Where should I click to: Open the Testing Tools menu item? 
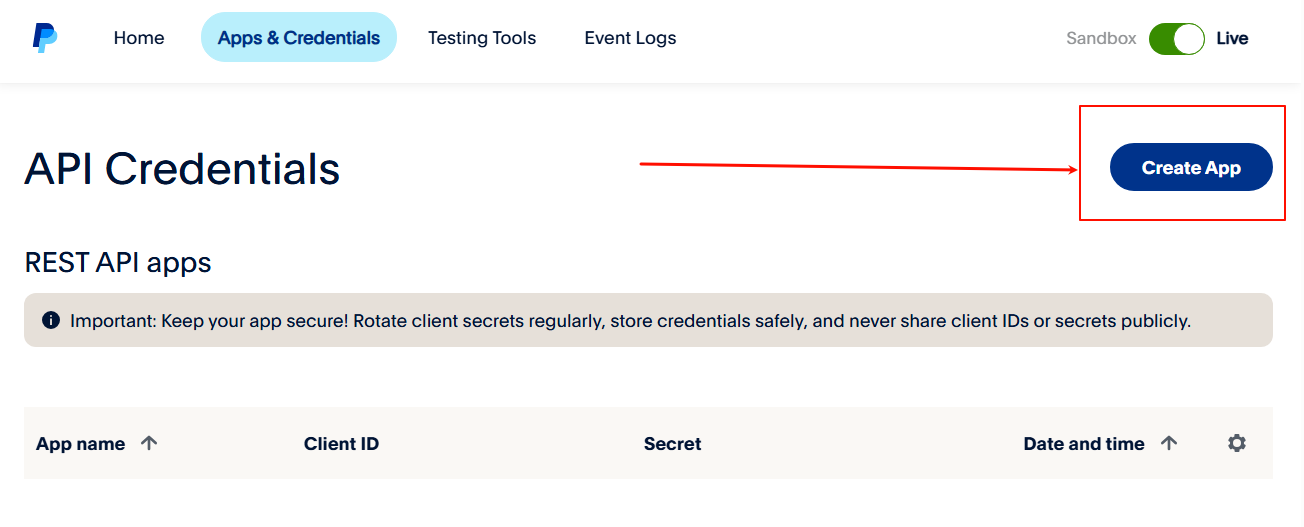[482, 38]
